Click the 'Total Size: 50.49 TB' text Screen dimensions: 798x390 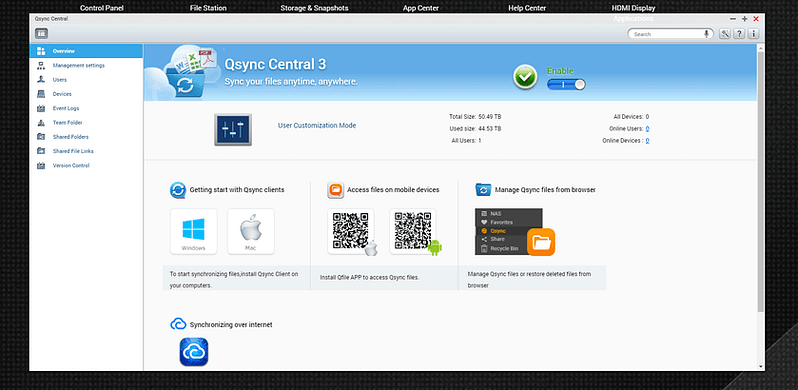pos(475,117)
